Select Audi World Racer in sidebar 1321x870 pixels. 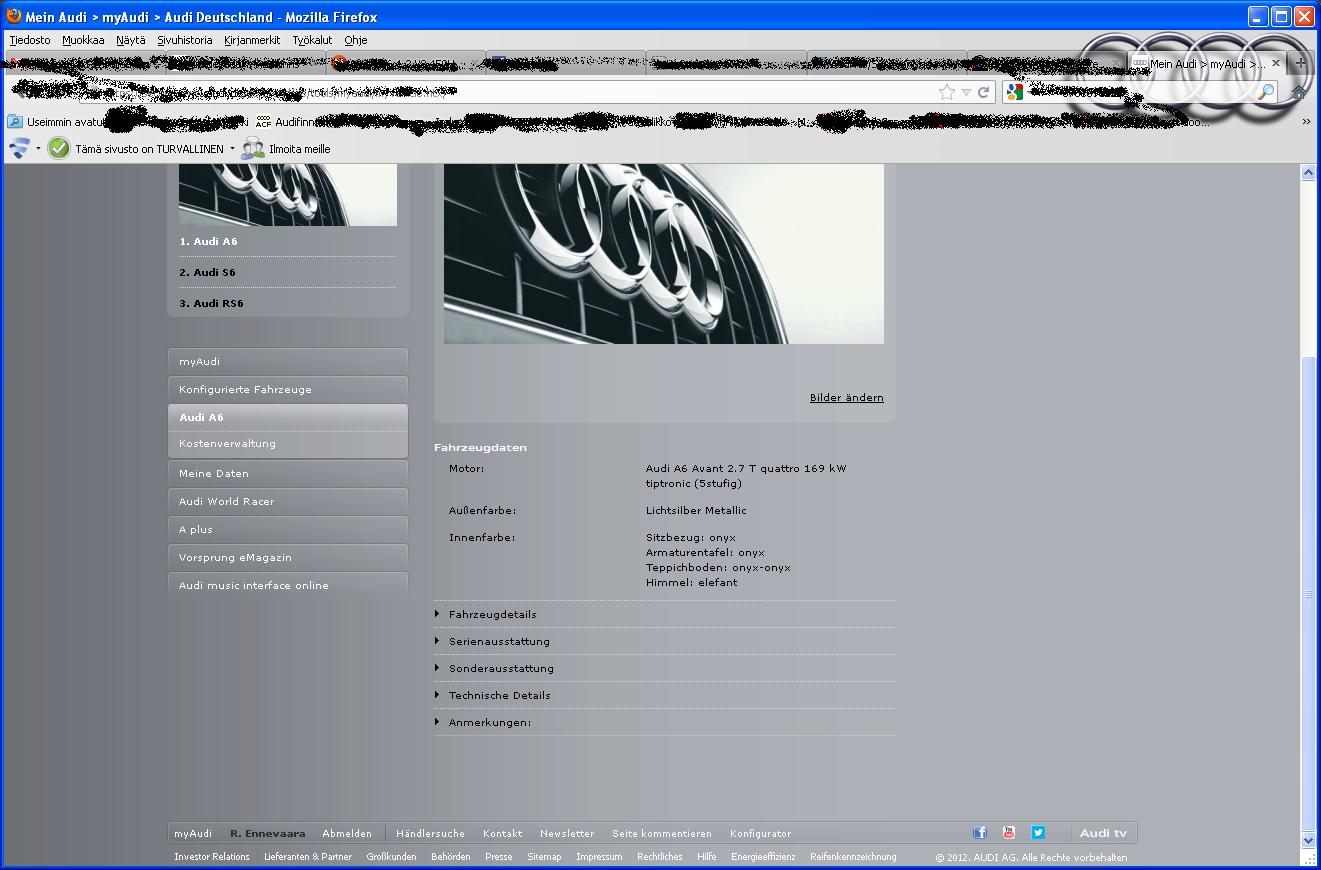pos(226,502)
